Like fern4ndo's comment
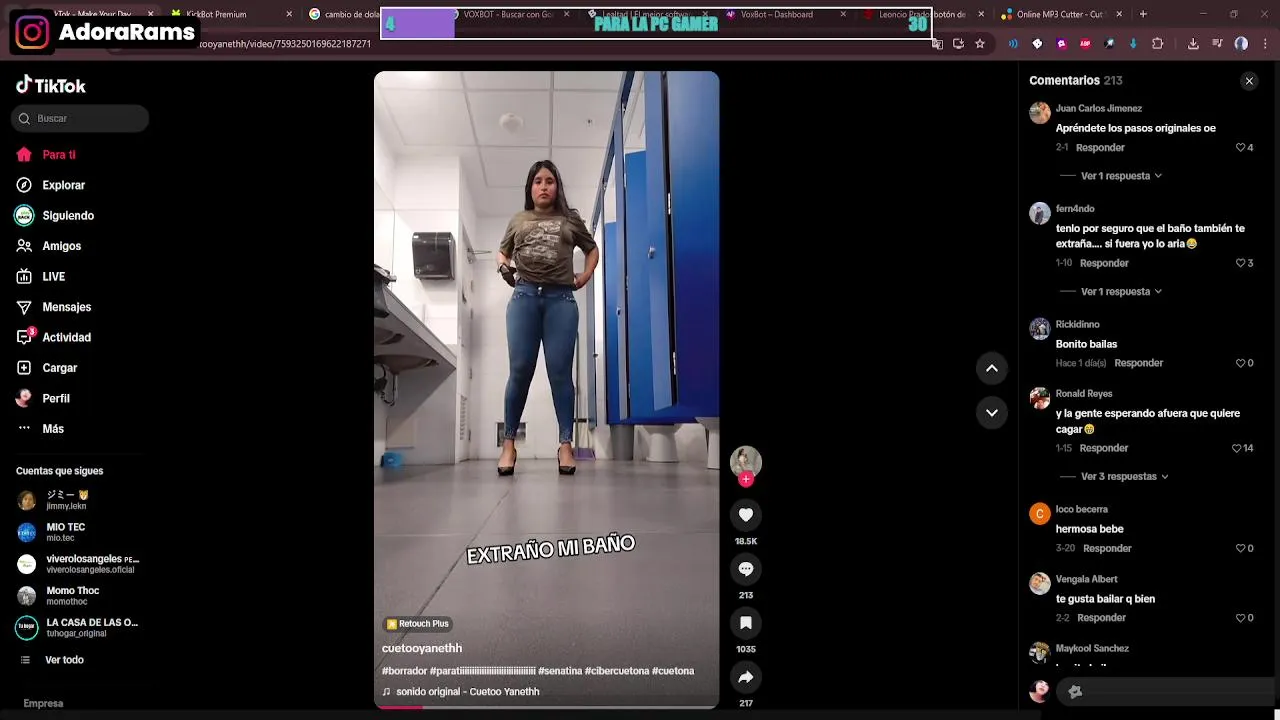The height and width of the screenshot is (720, 1280). click(x=1241, y=263)
